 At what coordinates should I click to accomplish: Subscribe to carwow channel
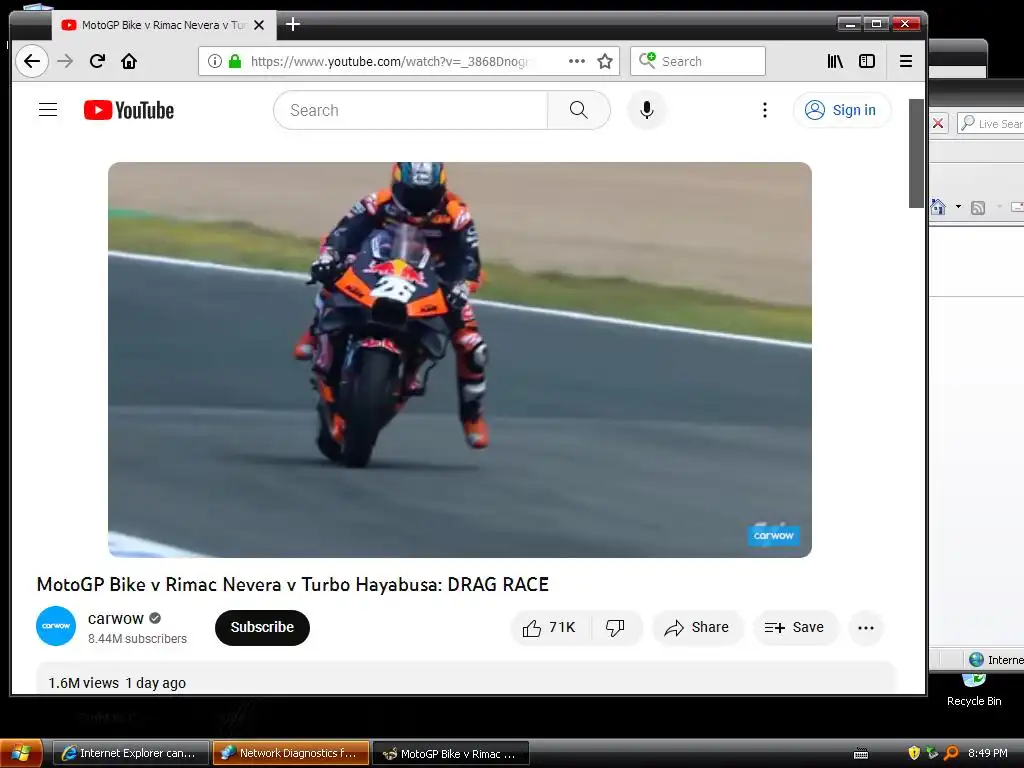[262, 628]
